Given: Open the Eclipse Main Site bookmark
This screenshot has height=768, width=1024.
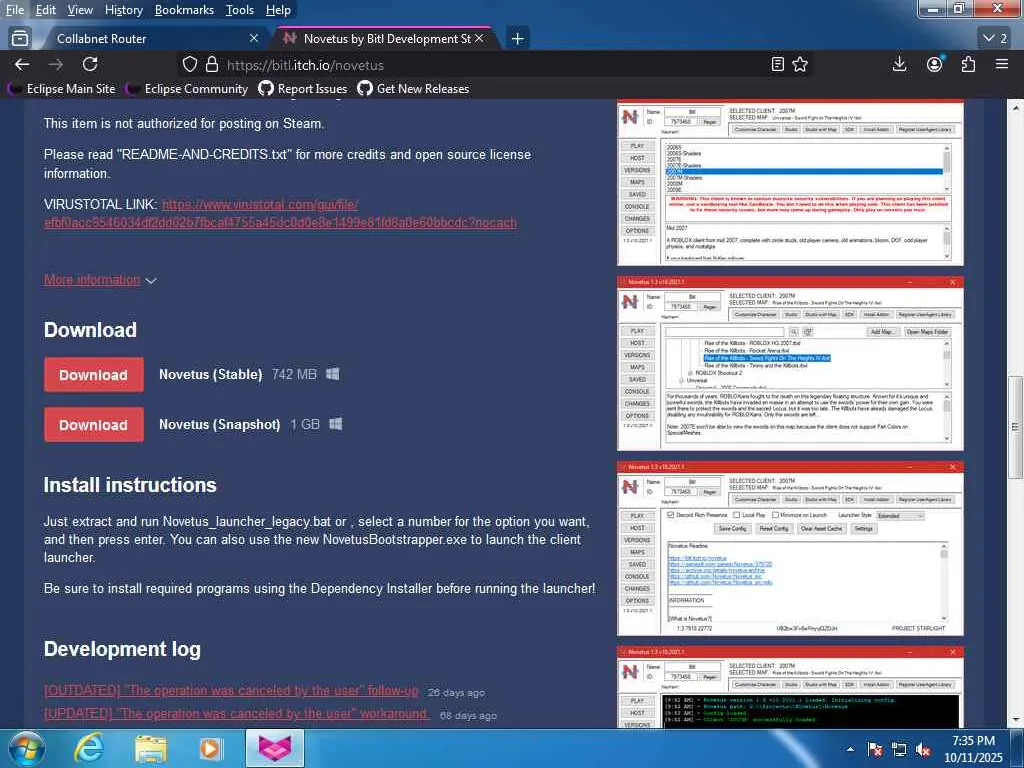Looking at the screenshot, I should point(62,89).
